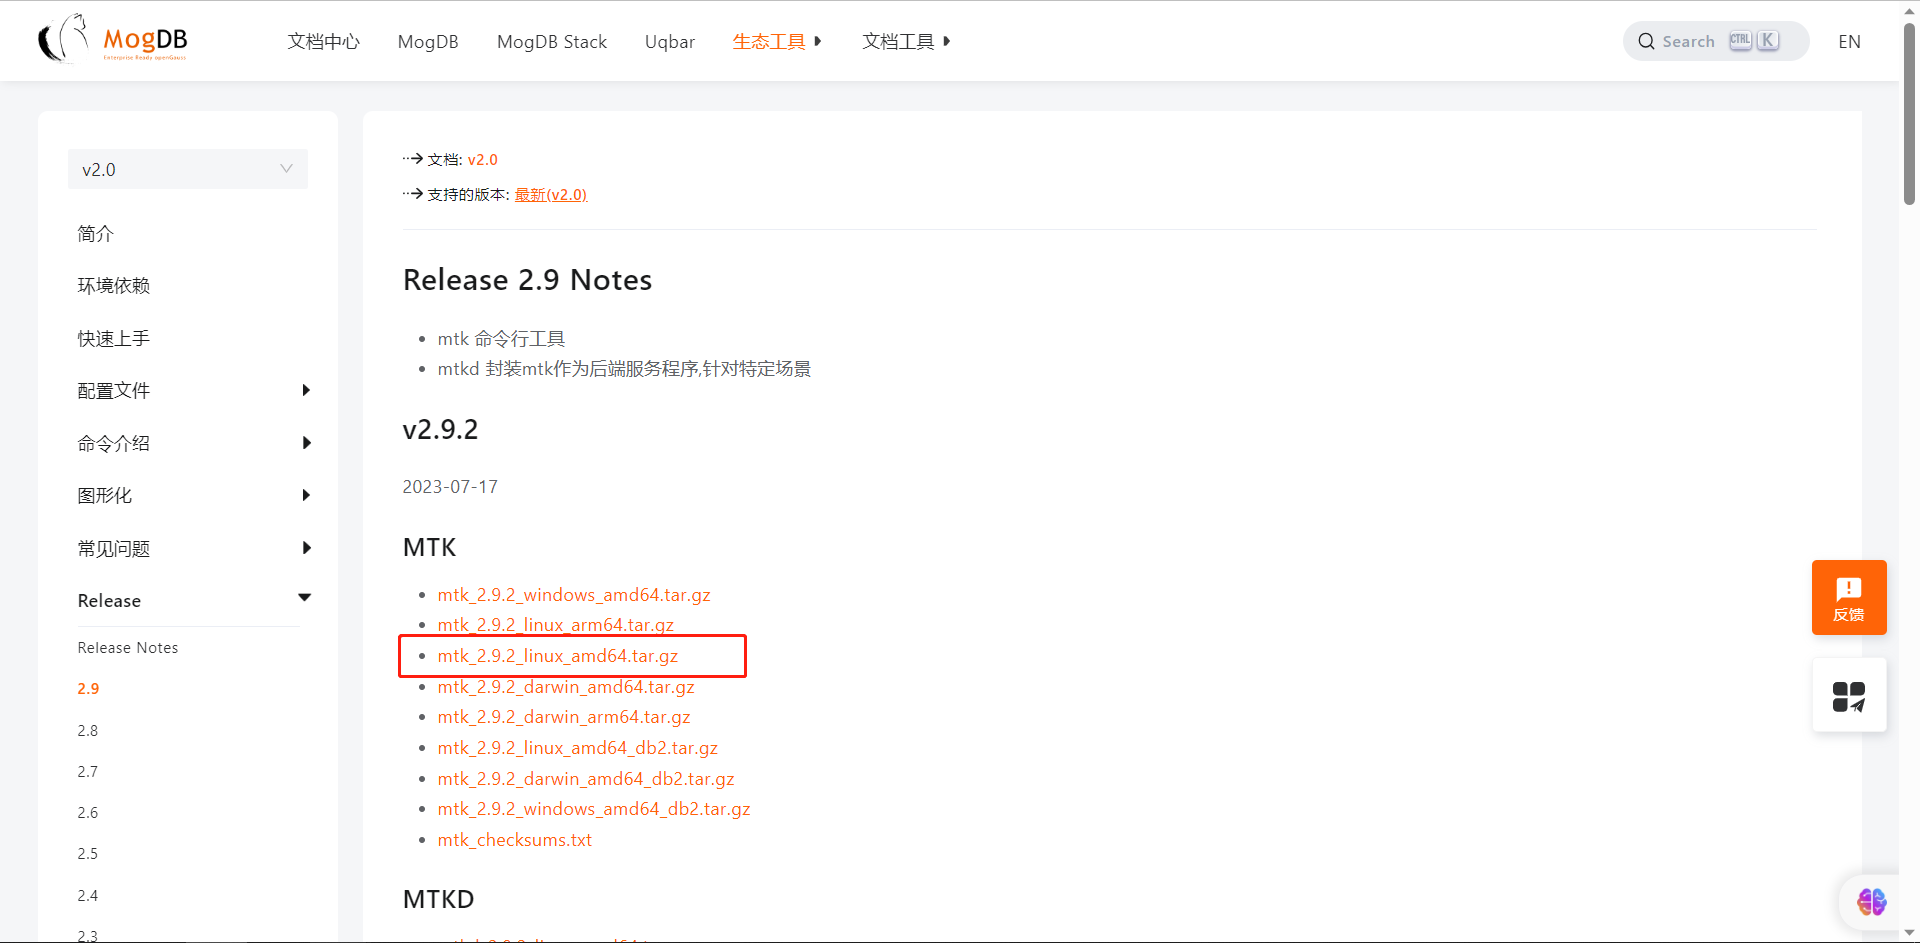Click the MTKD section heading
1920x943 pixels.
click(438, 899)
